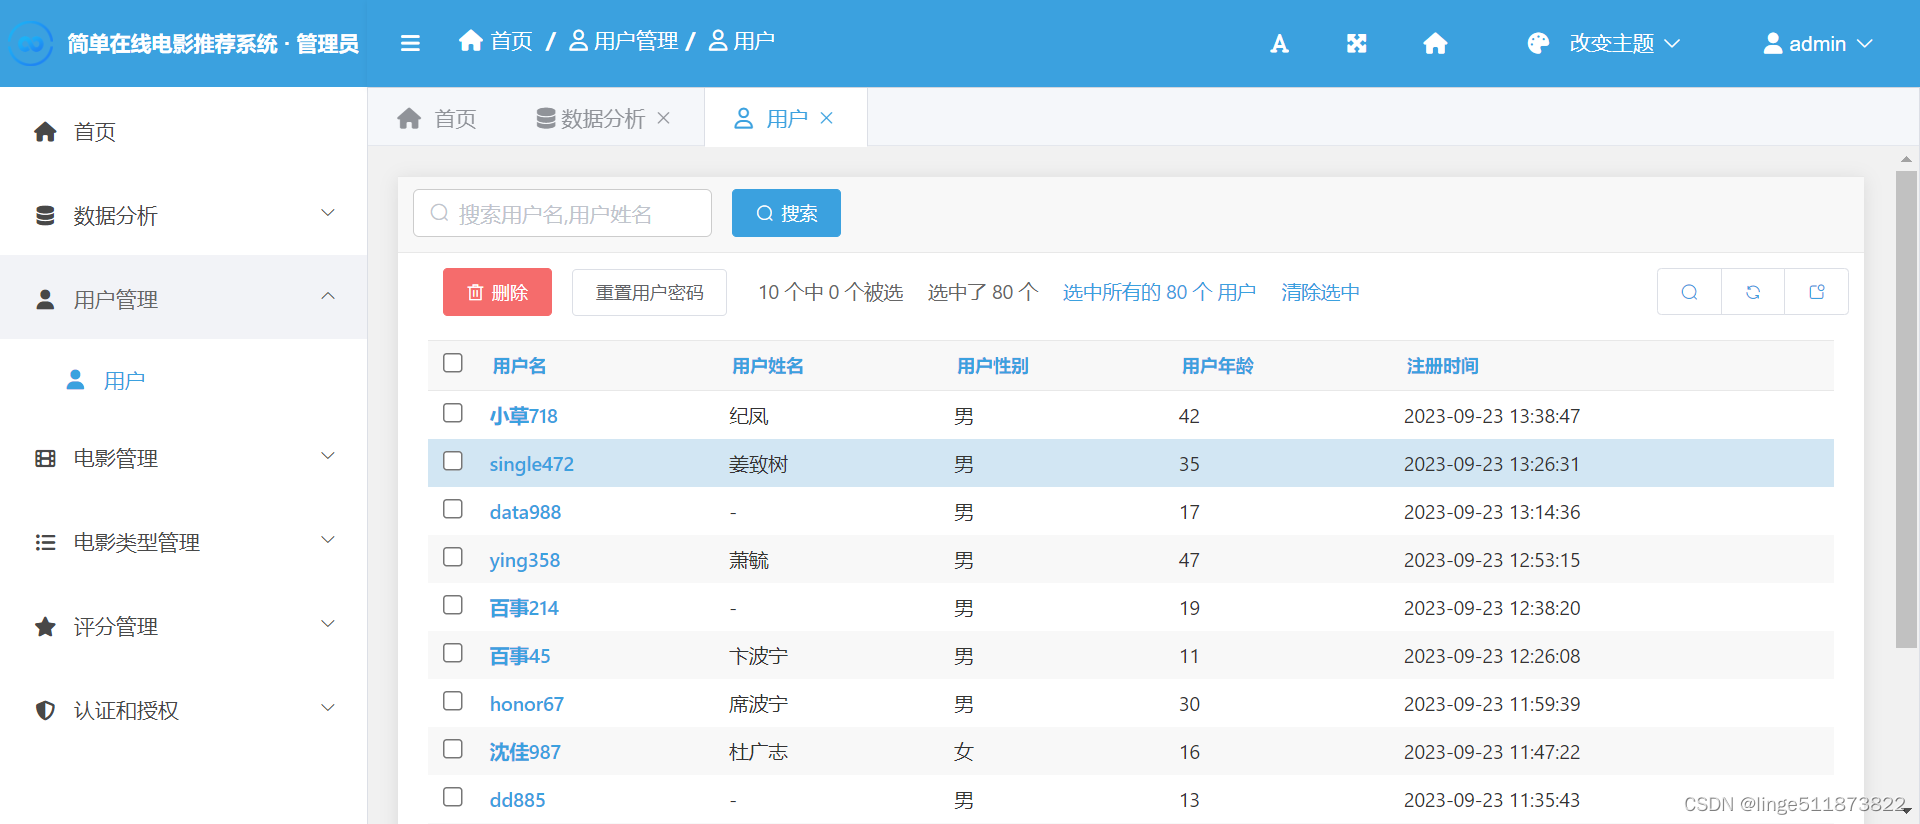Close the 数据分析 tab
Viewport: 1920px width, 824px height.
663,118
